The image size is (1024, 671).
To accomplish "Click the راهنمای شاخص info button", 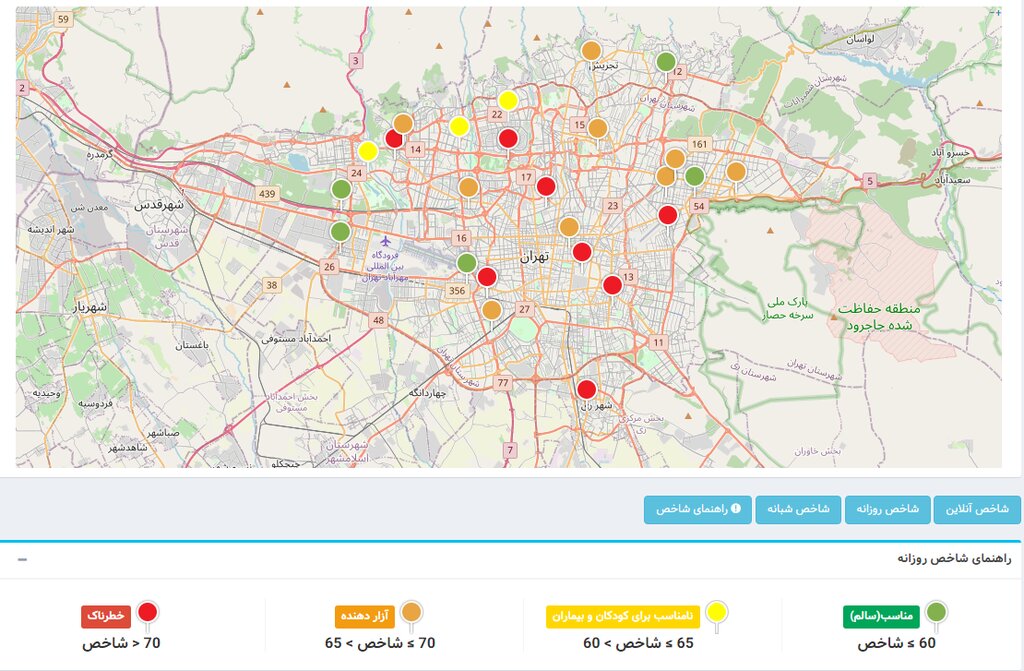I will coord(697,509).
